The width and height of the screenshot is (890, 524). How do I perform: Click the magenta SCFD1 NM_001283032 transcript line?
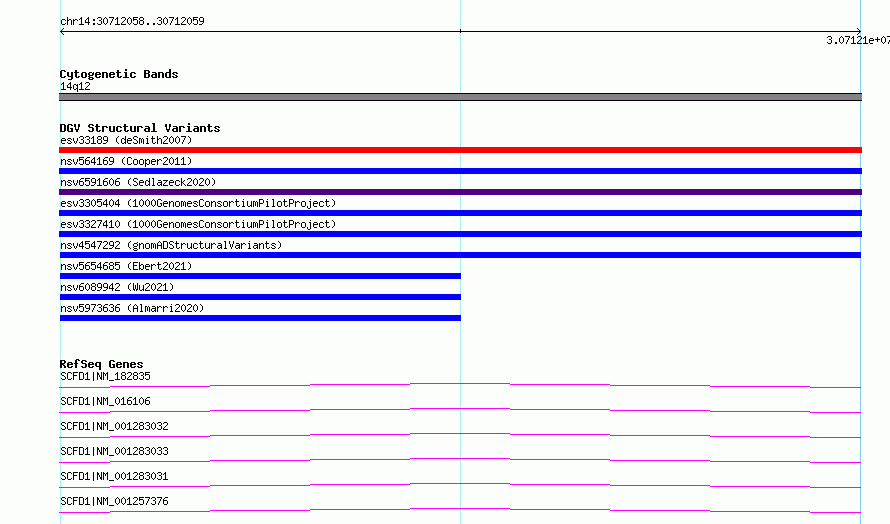(460, 435)
